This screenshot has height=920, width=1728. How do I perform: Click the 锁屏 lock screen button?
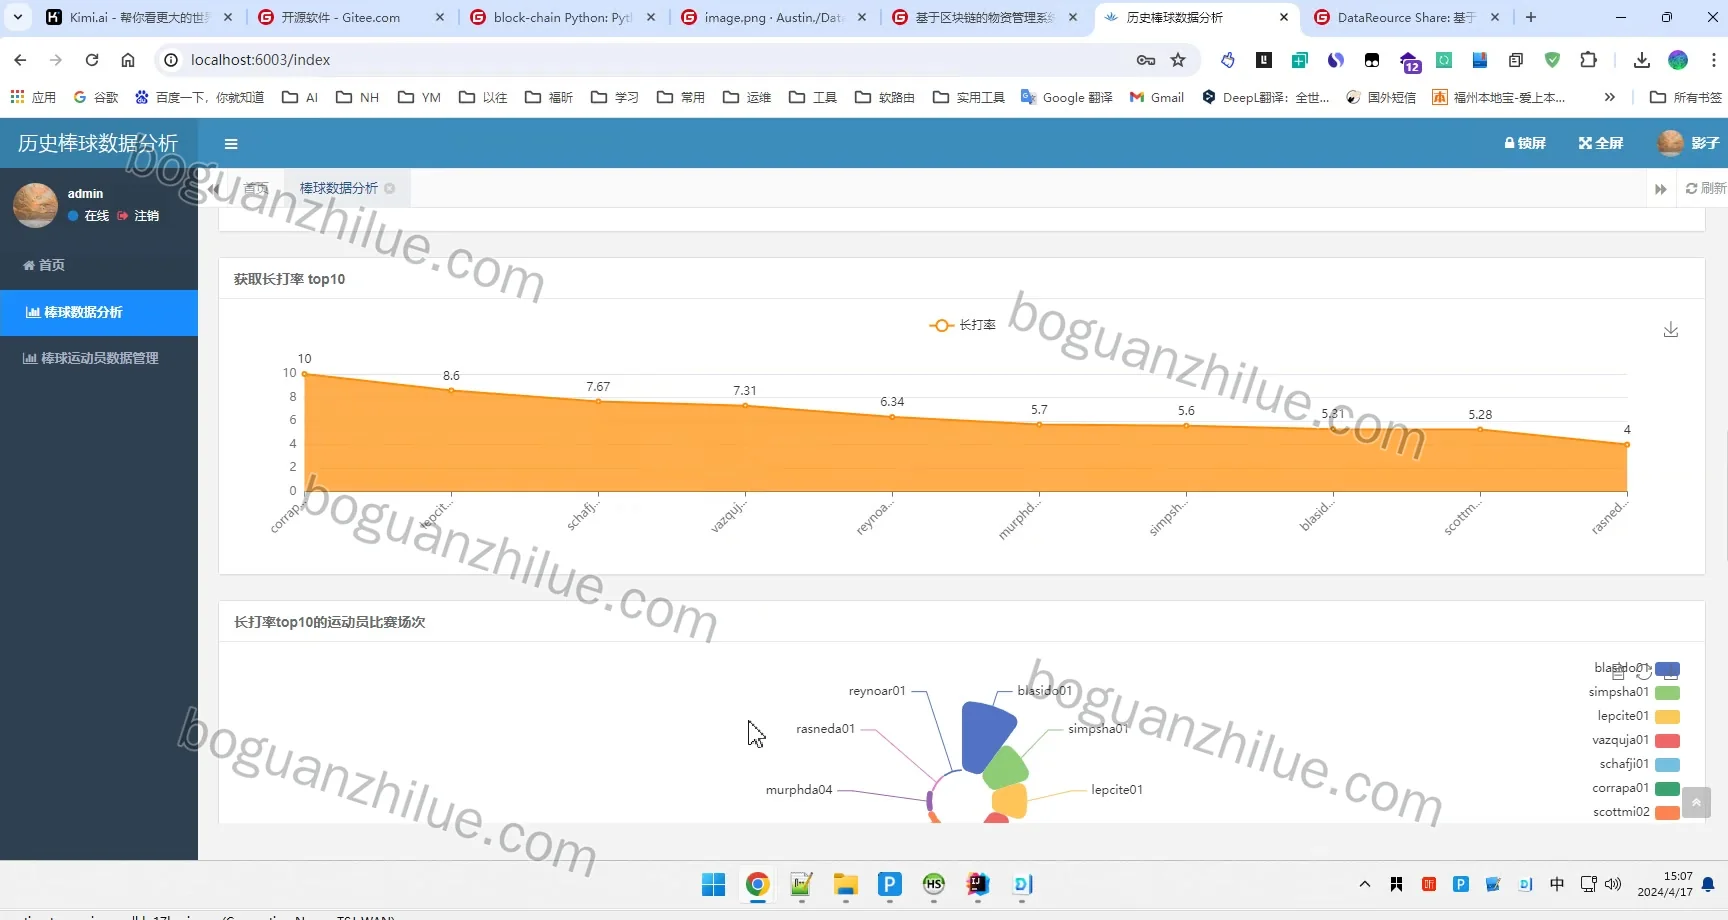1525,143
